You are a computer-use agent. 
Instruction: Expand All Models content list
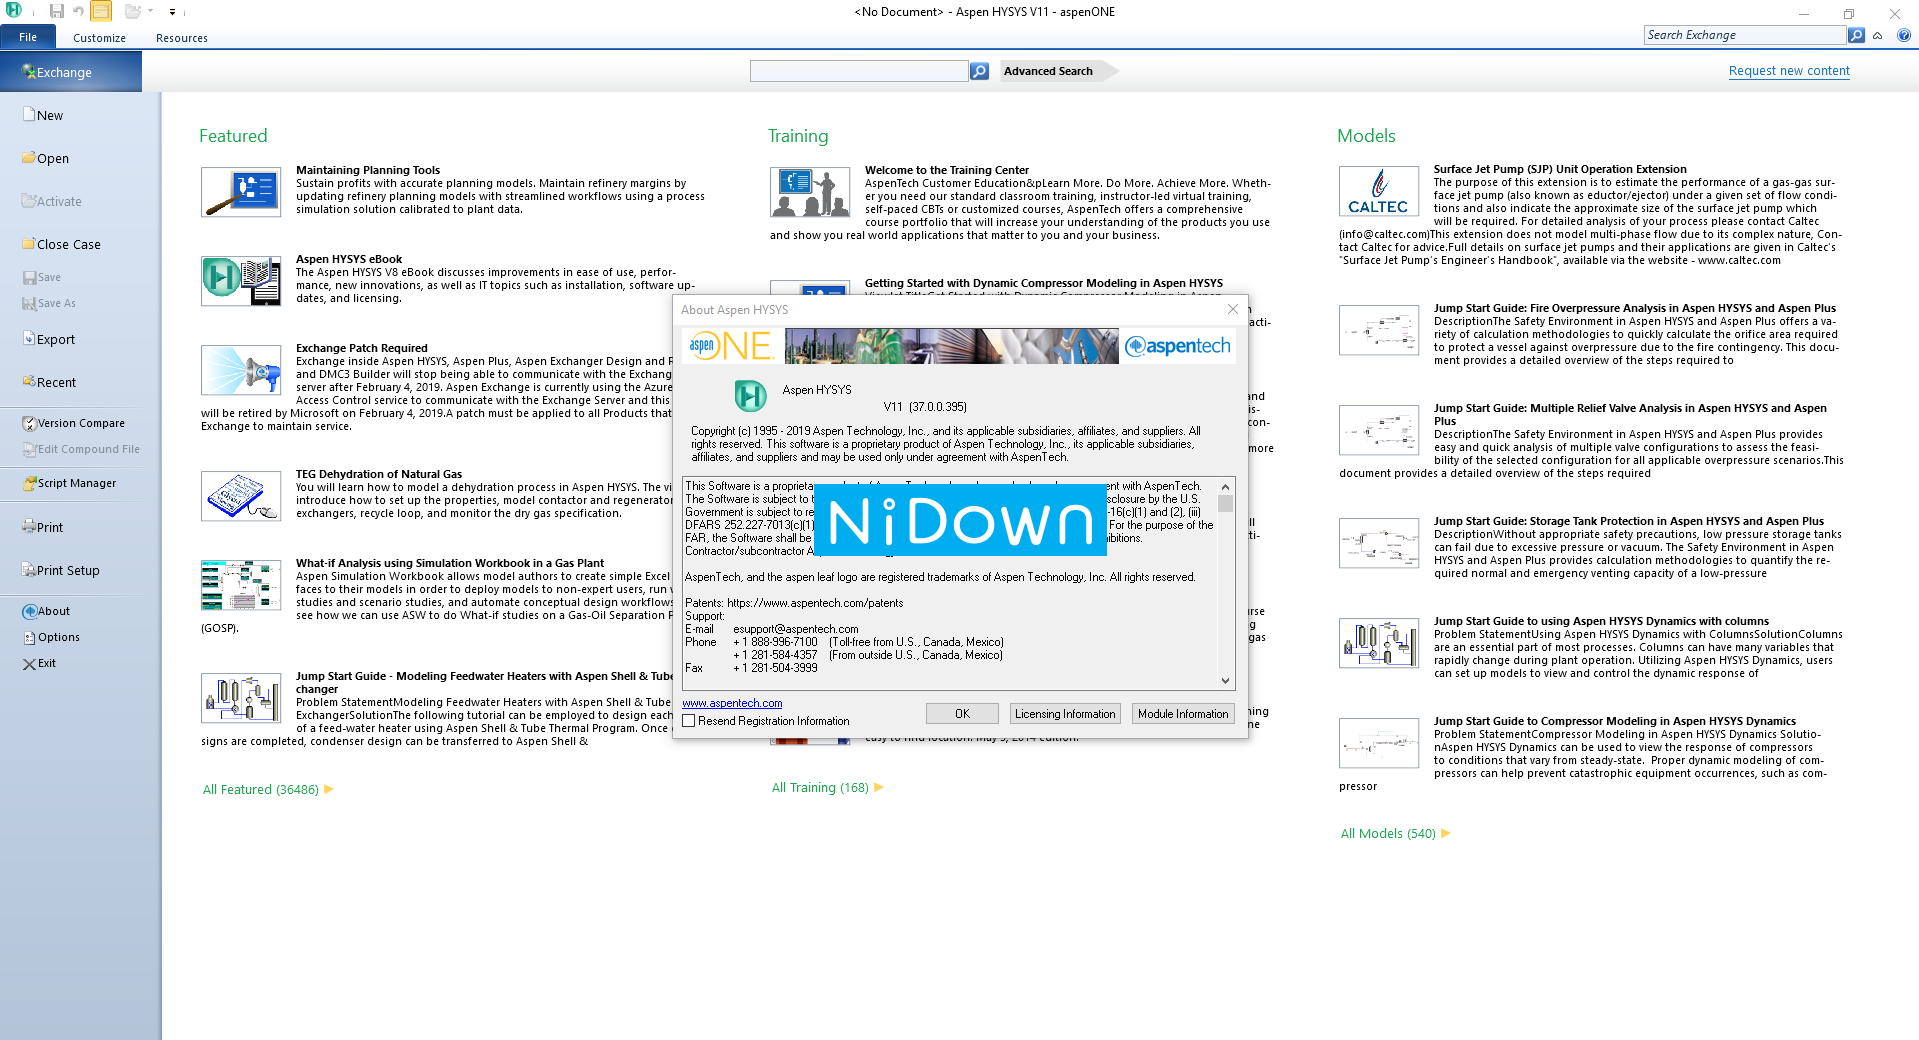(1391, 833)
